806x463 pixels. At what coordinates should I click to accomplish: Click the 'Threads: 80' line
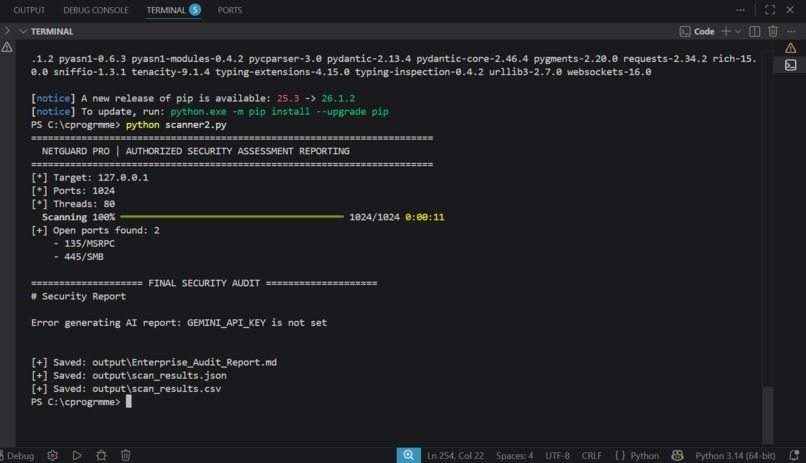tap(73, 204)
